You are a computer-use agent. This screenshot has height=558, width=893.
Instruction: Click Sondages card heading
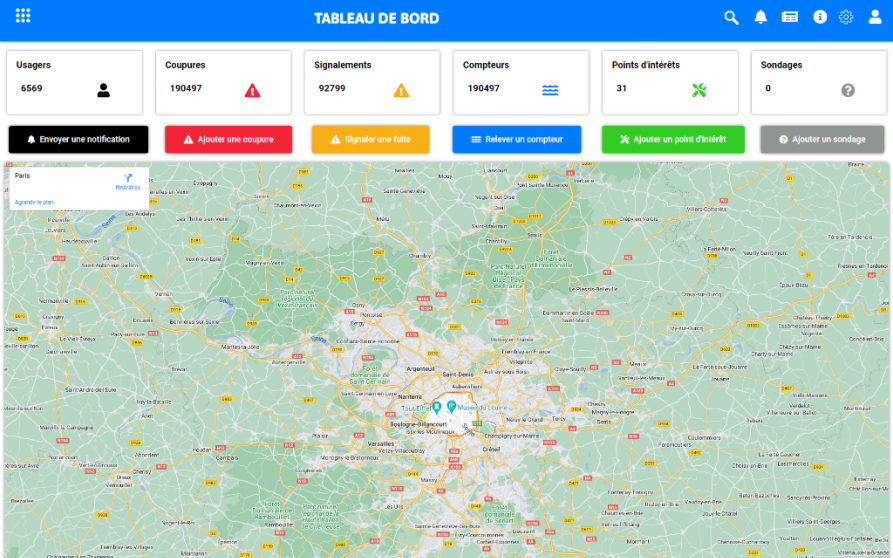[781, 65]
